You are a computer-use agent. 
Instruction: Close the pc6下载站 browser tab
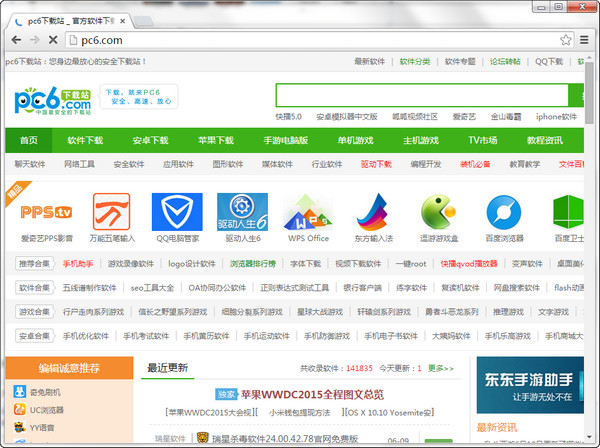[122, 21]
